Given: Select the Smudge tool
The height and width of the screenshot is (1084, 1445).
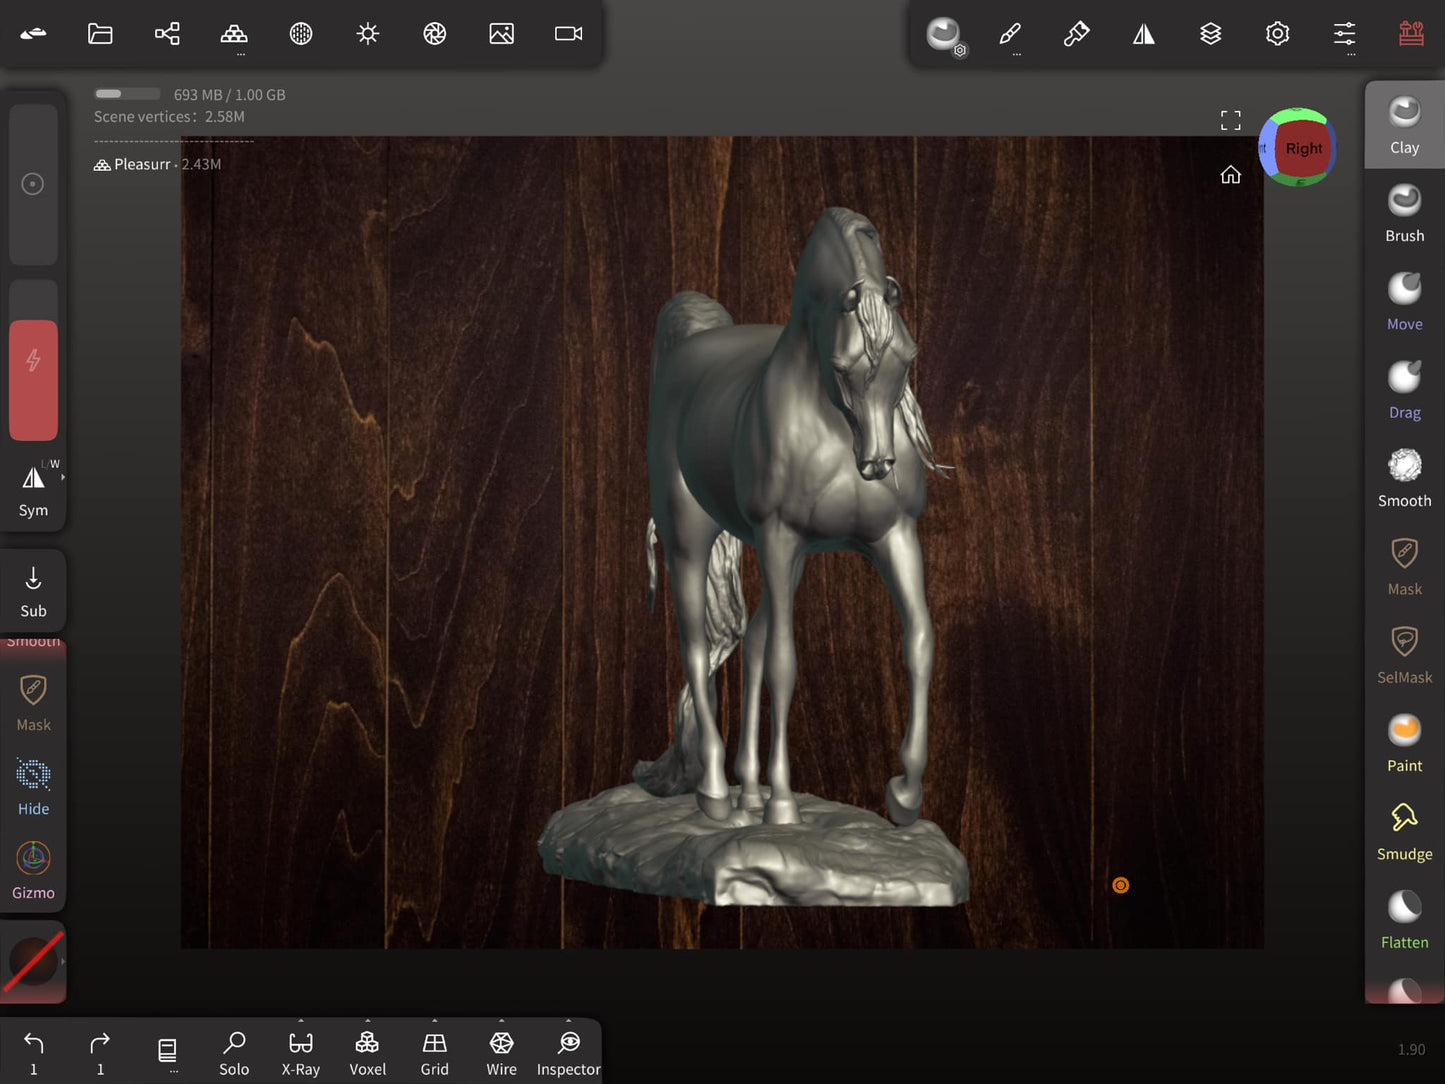Looking at the screenshot, I should click(1404, 832).
